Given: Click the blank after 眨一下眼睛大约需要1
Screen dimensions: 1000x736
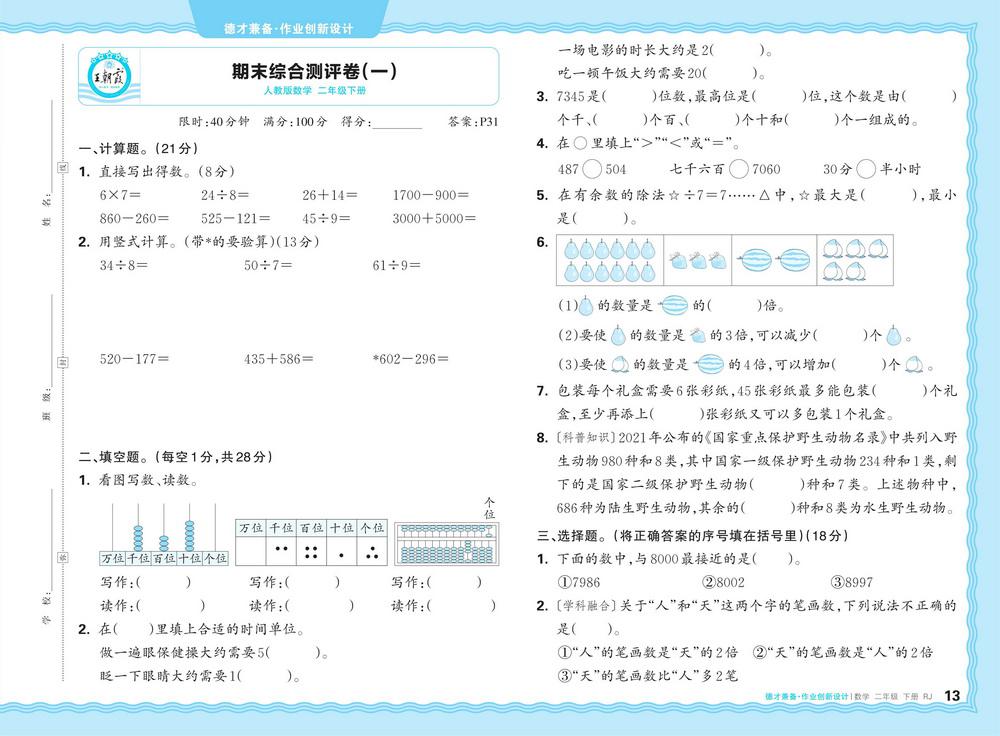Looking at the screenshot, I should pos(265,676).
